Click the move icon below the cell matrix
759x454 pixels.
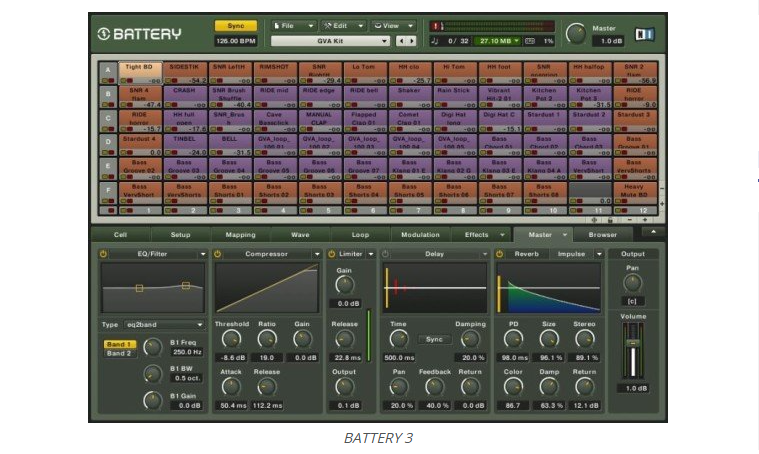[x=594, y=220]
